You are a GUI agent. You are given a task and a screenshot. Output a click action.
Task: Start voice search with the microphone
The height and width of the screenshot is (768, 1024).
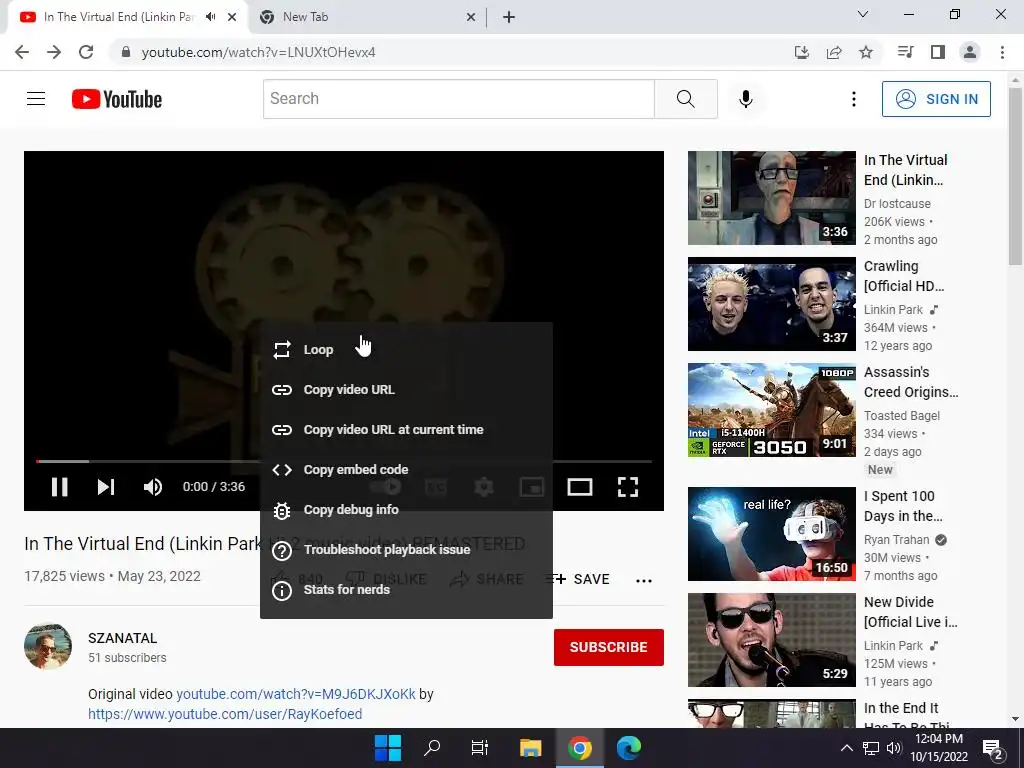point(746,99)
